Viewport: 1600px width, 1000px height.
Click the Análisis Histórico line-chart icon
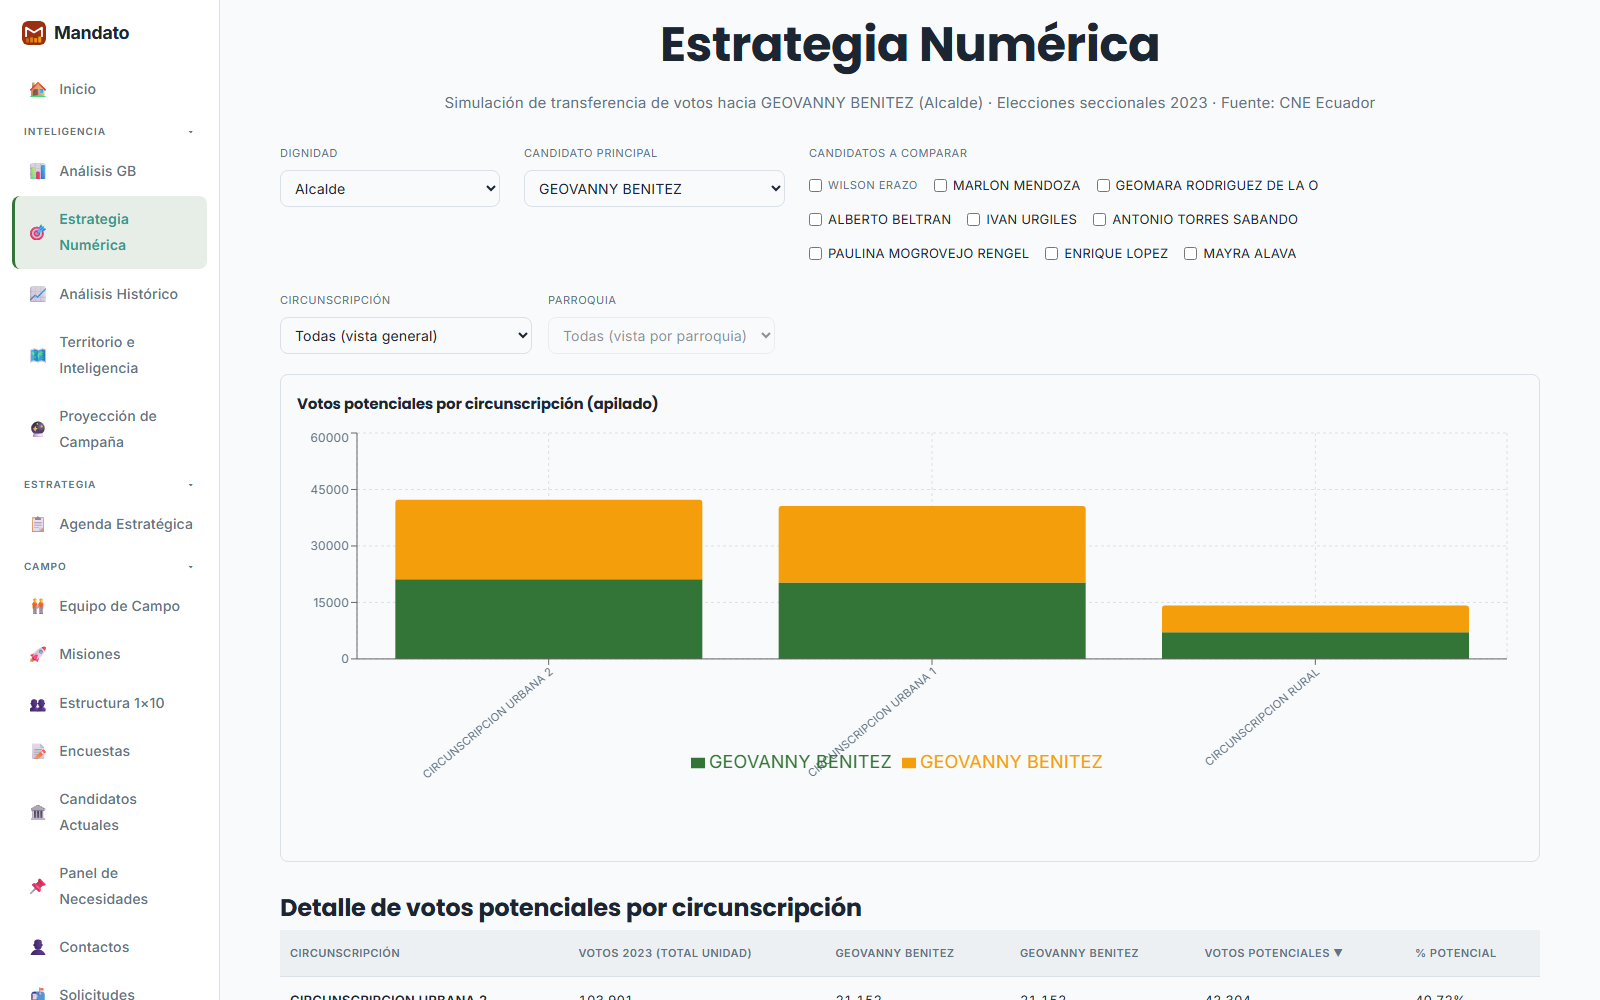pyautogui.click(x=38, y=294)
